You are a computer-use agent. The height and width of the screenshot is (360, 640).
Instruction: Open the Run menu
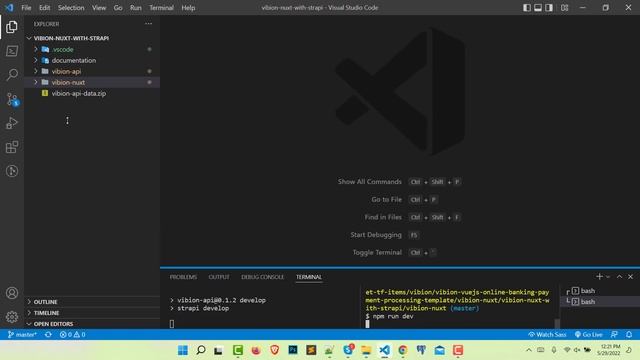click(136, 8)
